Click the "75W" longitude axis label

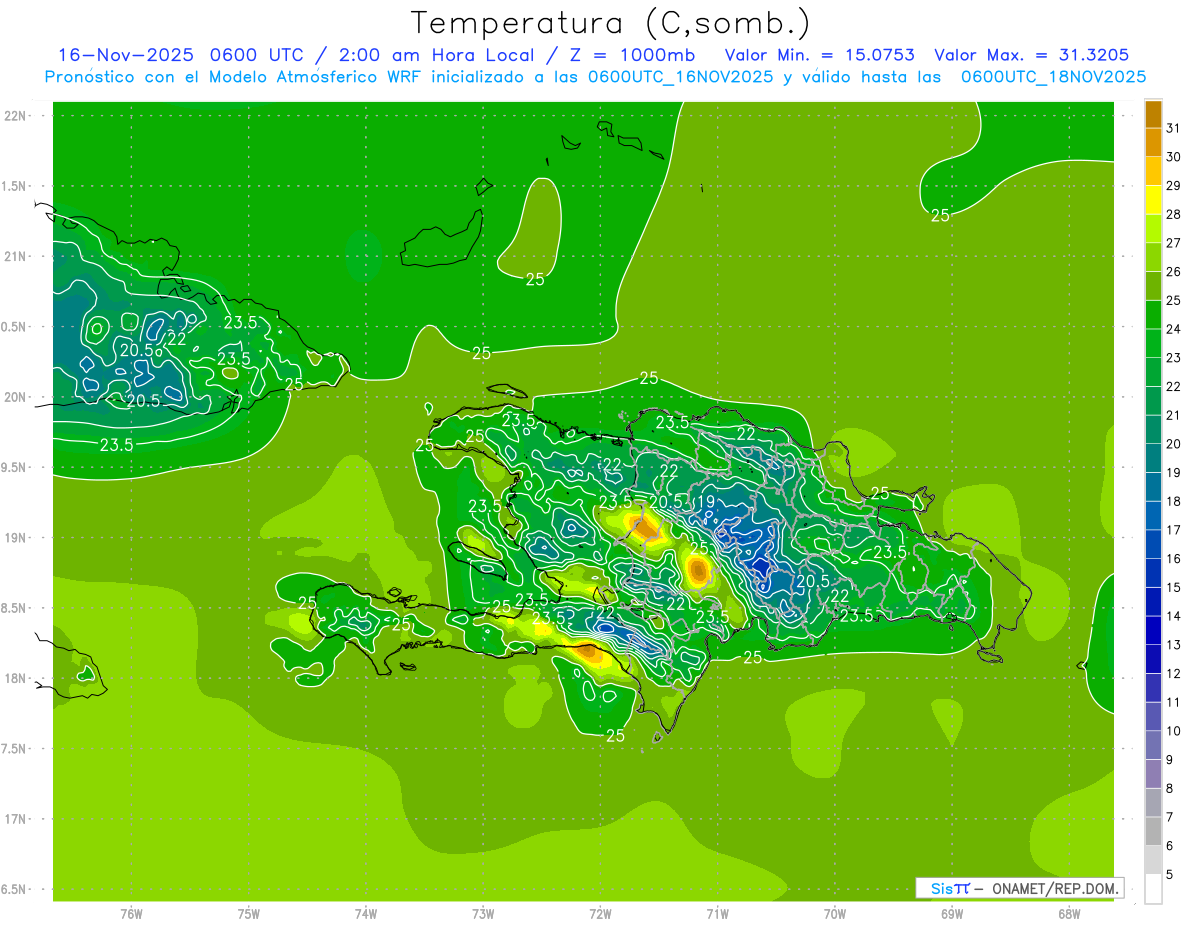pyautogui.click(x=248, y=914)
